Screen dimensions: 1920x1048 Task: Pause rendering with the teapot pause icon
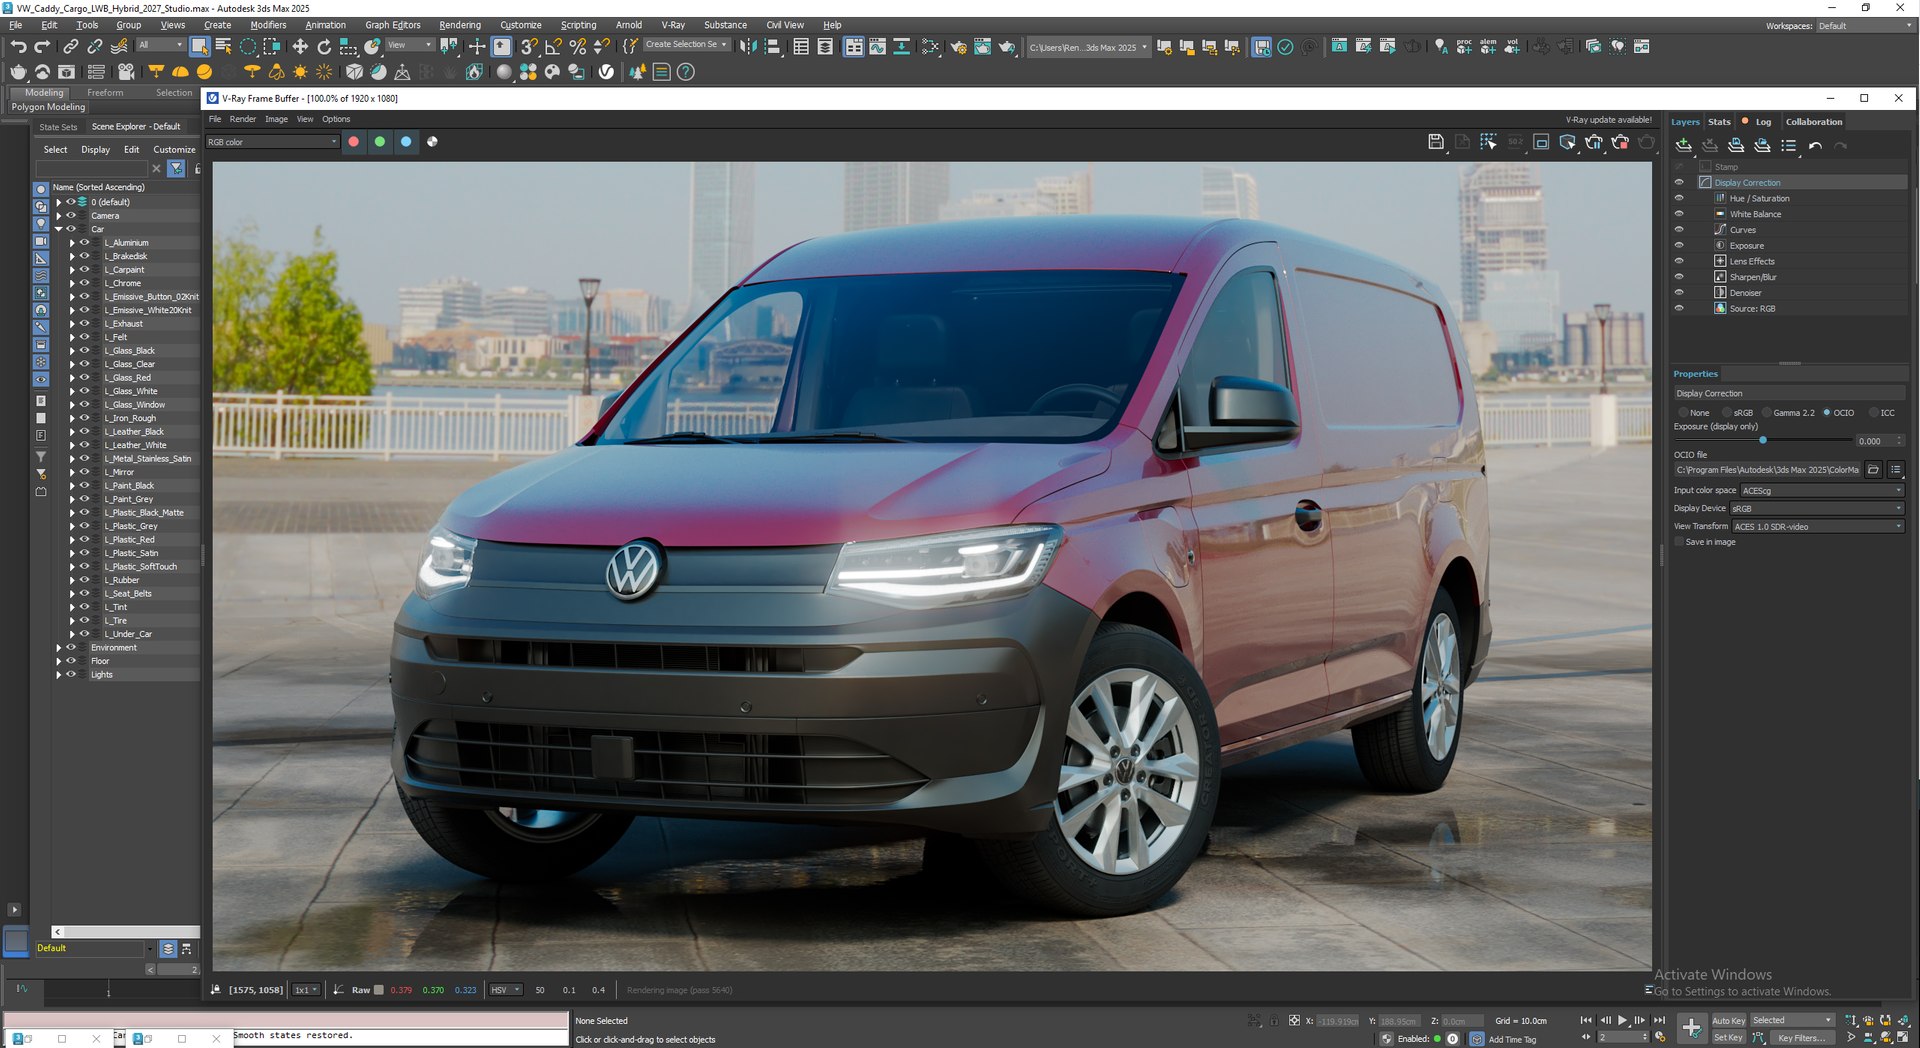[1594, 142]
